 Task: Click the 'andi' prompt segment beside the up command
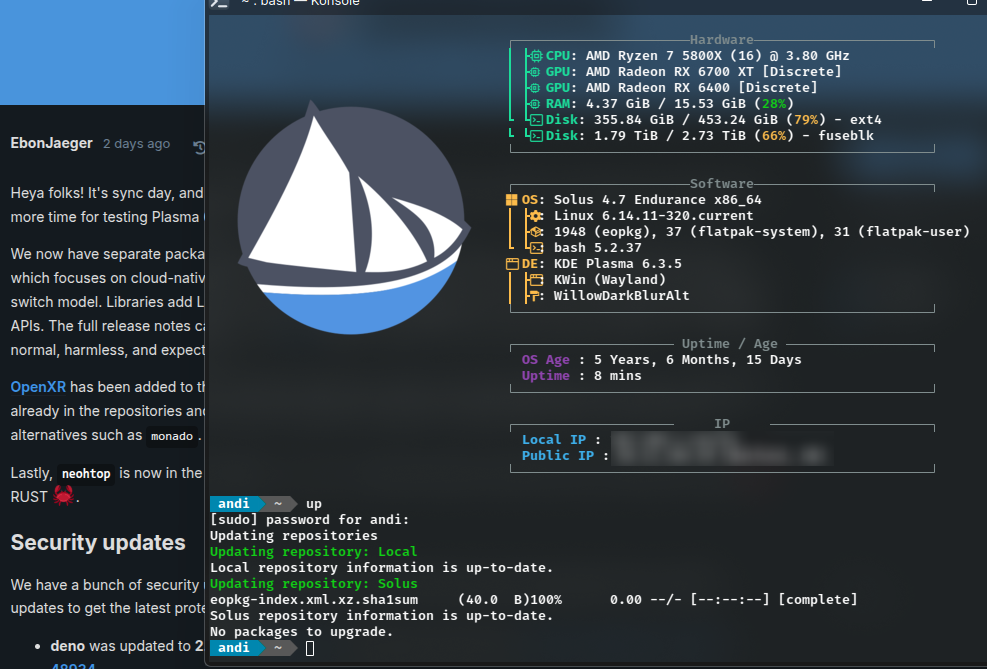pos(234,503)
